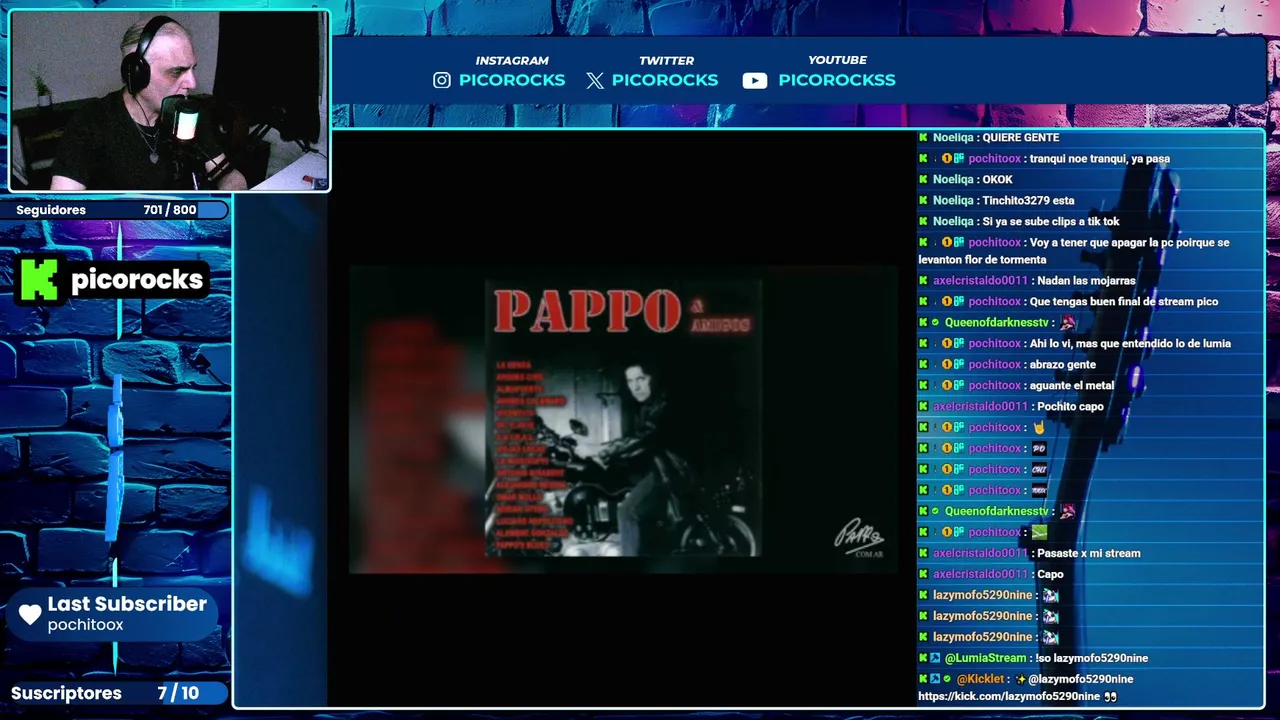Click the message 'Voy a tener que apagar la pc'
1280x720 pixels.
click(x=1074, y=251)
